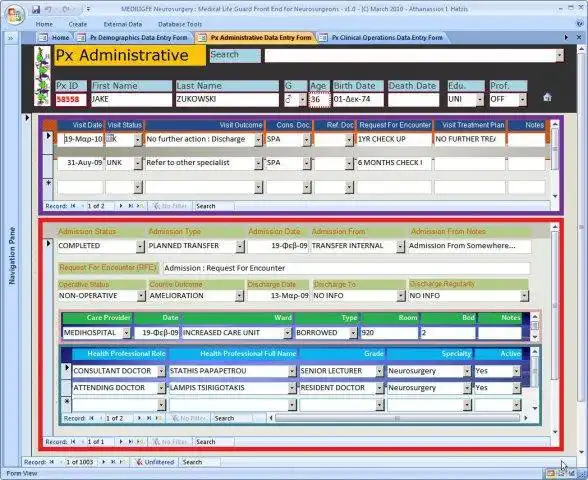Click Discharge Date field 13-Μαρ-09
The height and width of the screenshot is (480, 588).
click(x=278, y=296)
